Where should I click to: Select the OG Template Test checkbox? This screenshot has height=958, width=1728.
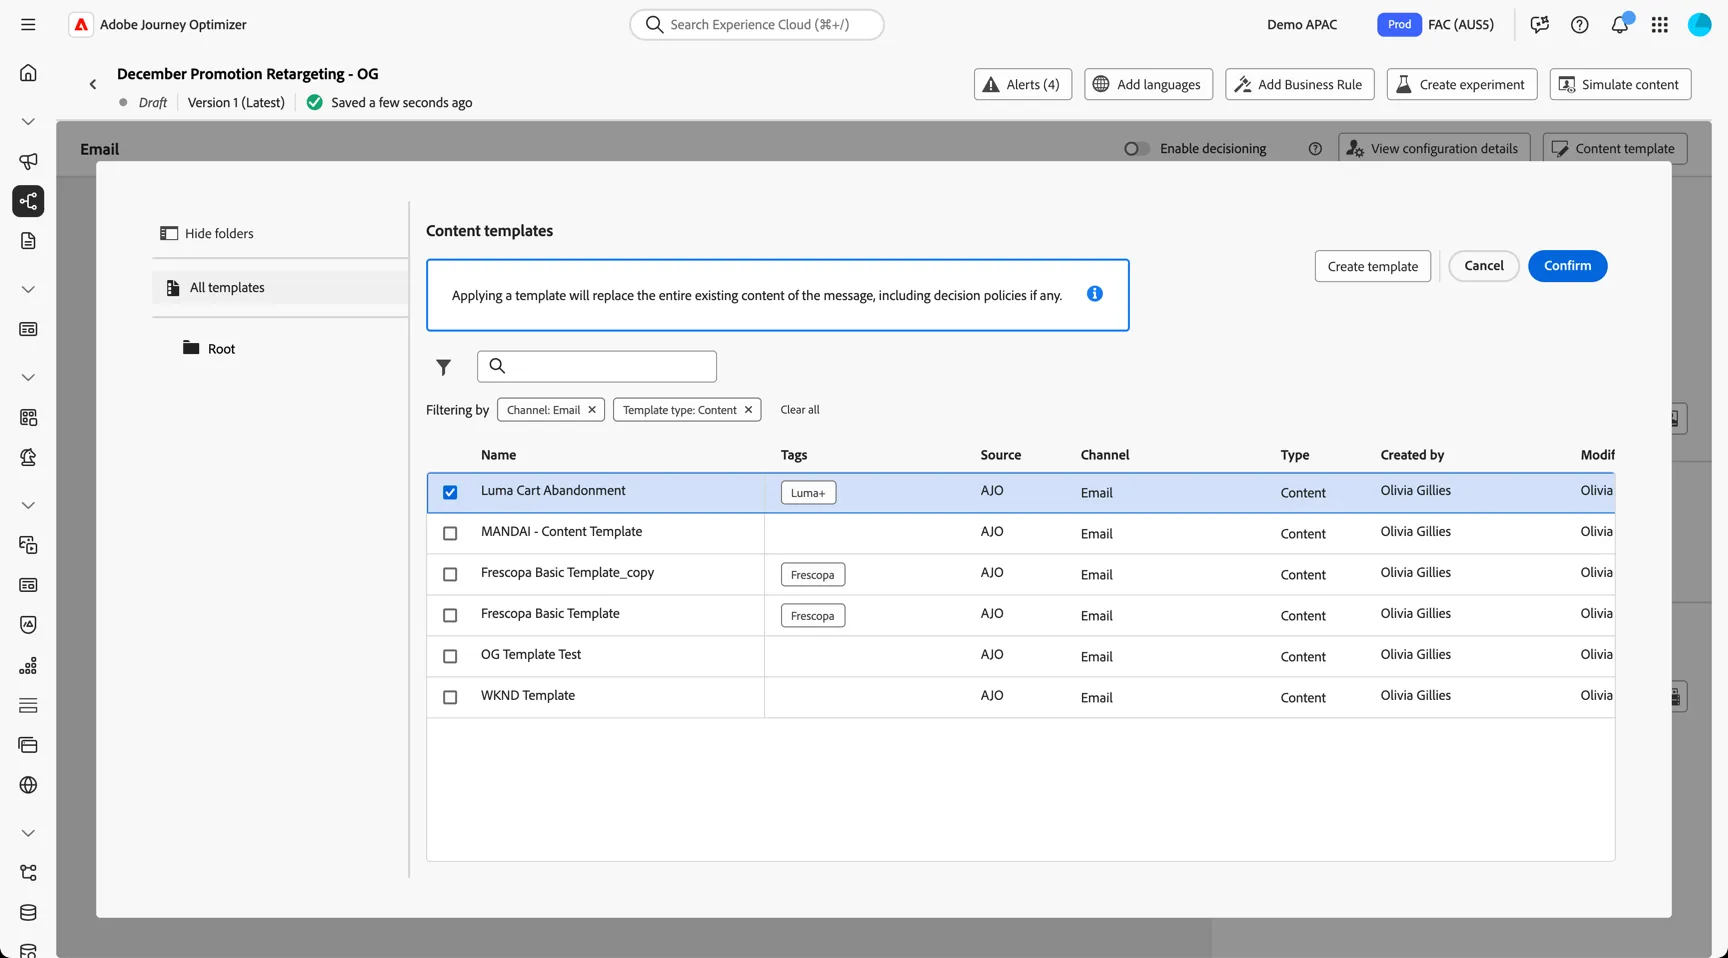click(450, 656)
